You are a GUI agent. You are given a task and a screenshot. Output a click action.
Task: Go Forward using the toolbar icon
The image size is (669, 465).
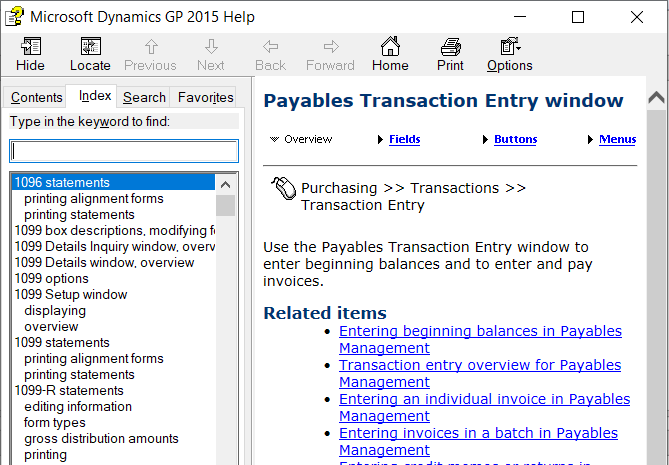(x=331, y=46)
